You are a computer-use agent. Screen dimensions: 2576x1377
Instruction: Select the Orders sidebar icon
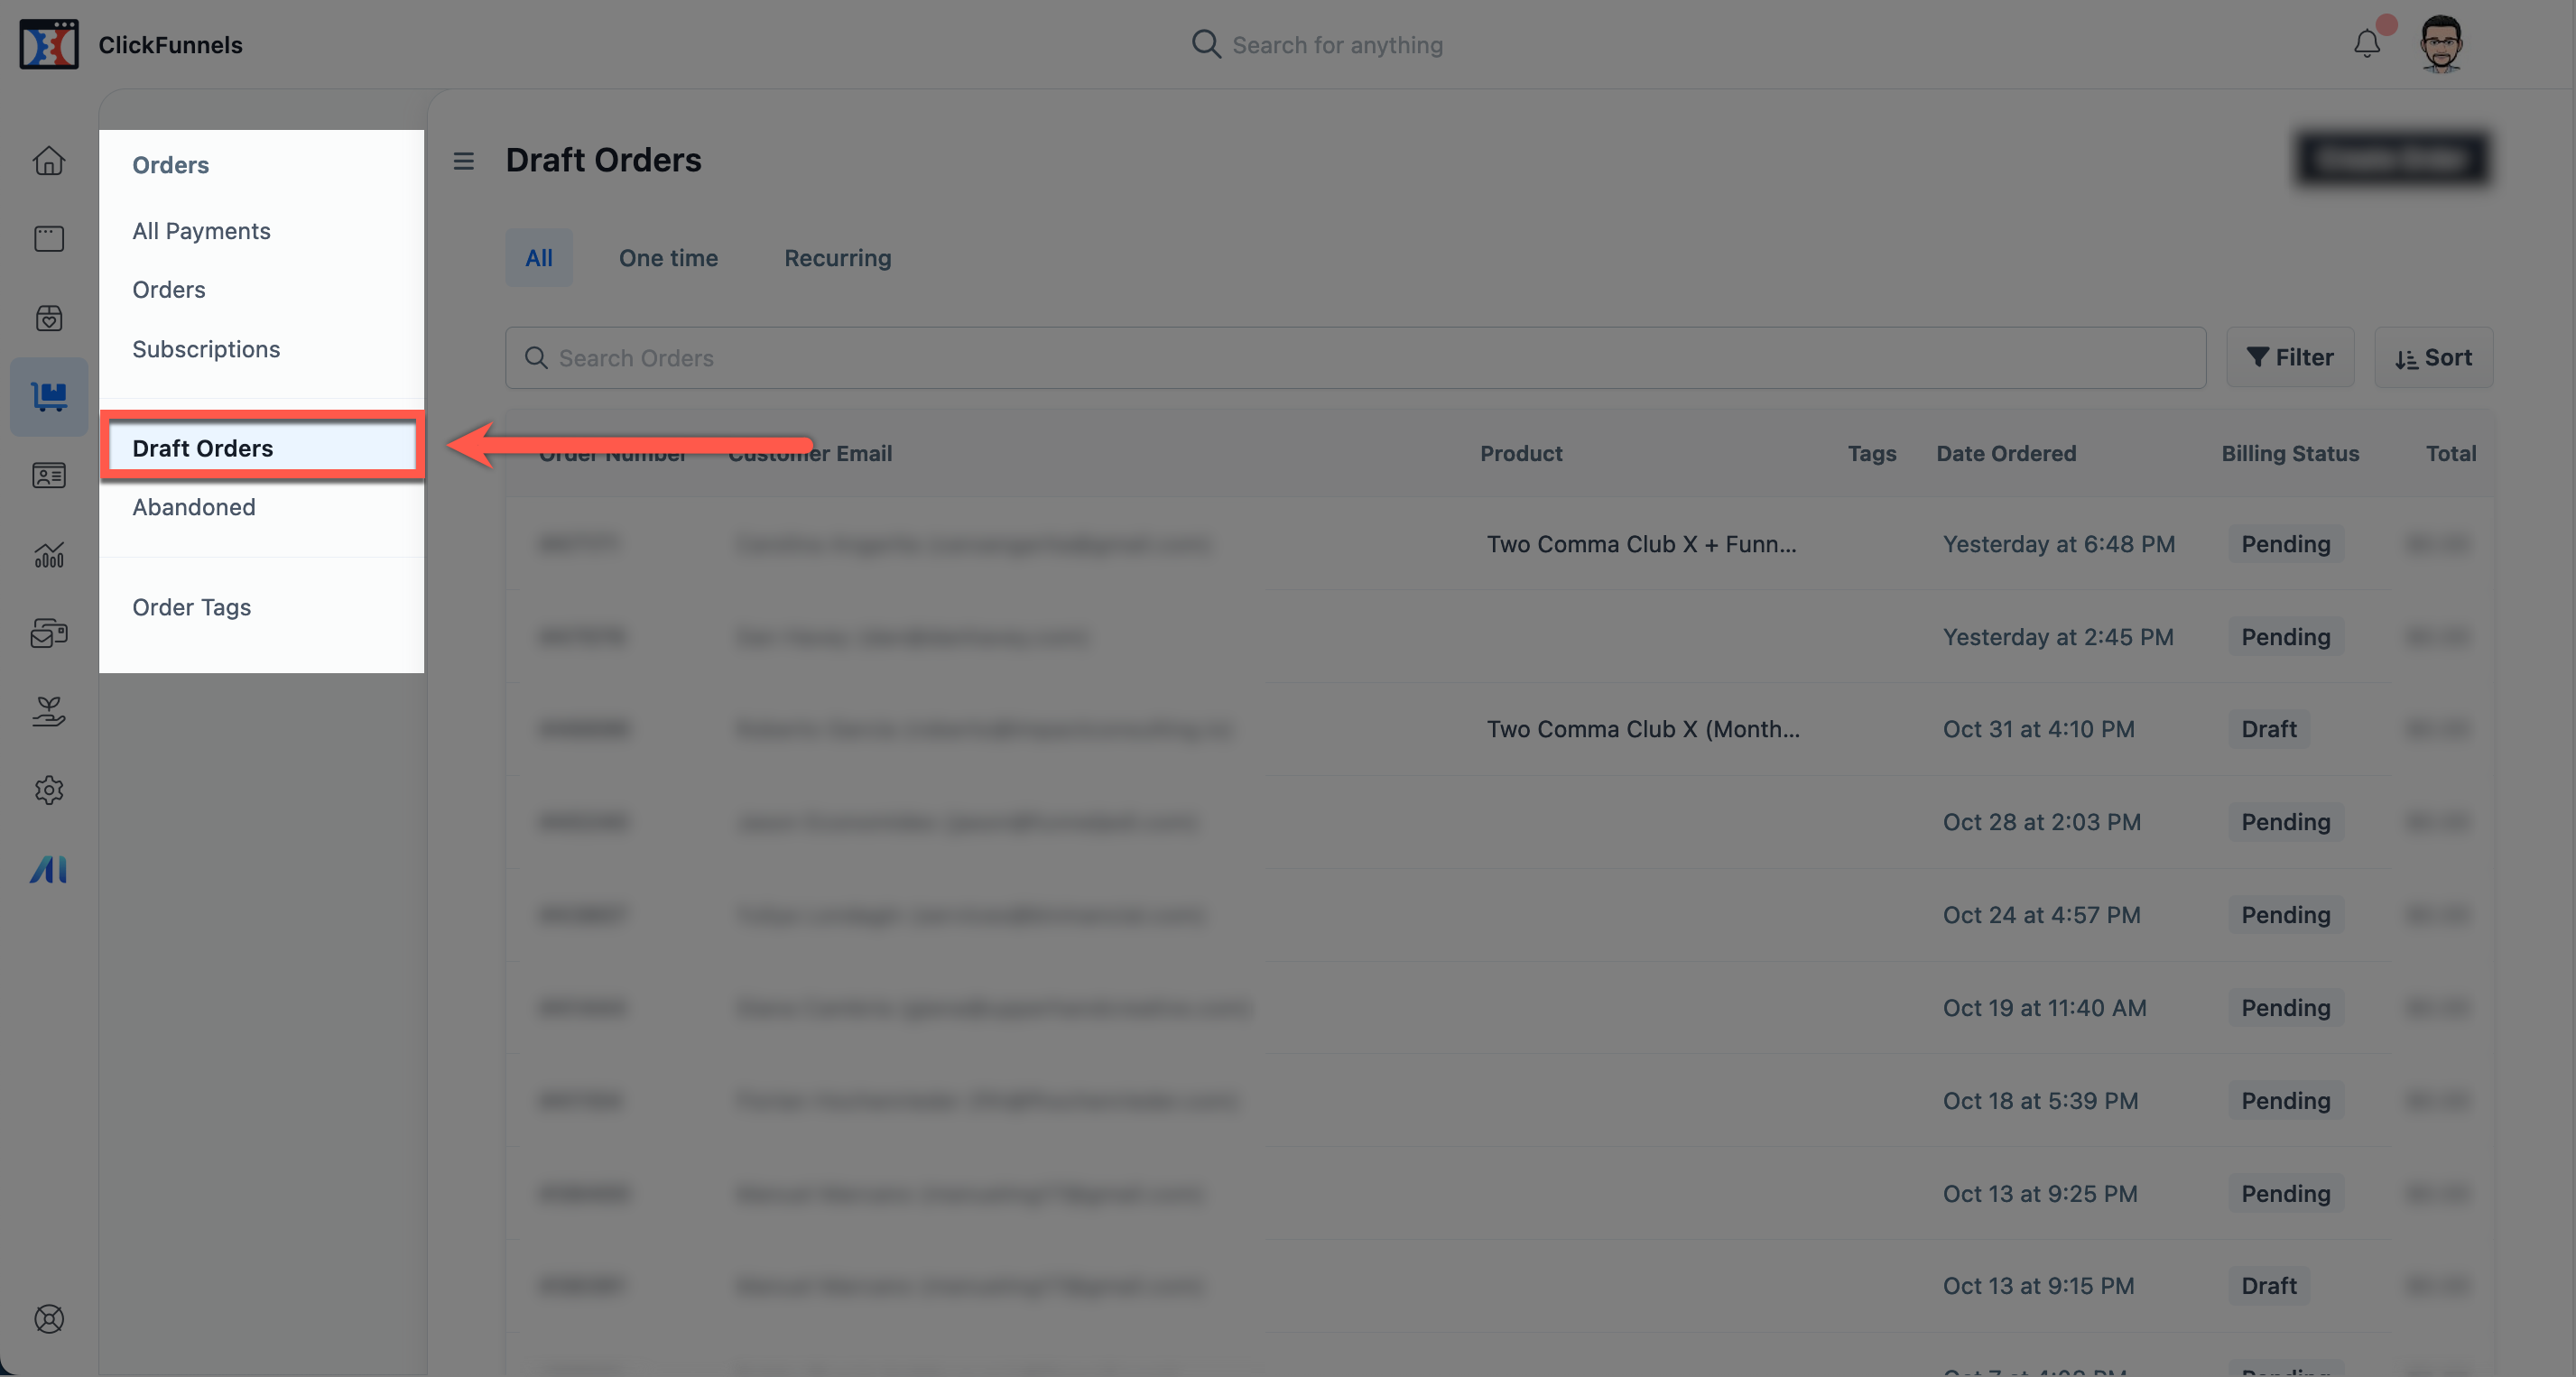coord(48,395)
